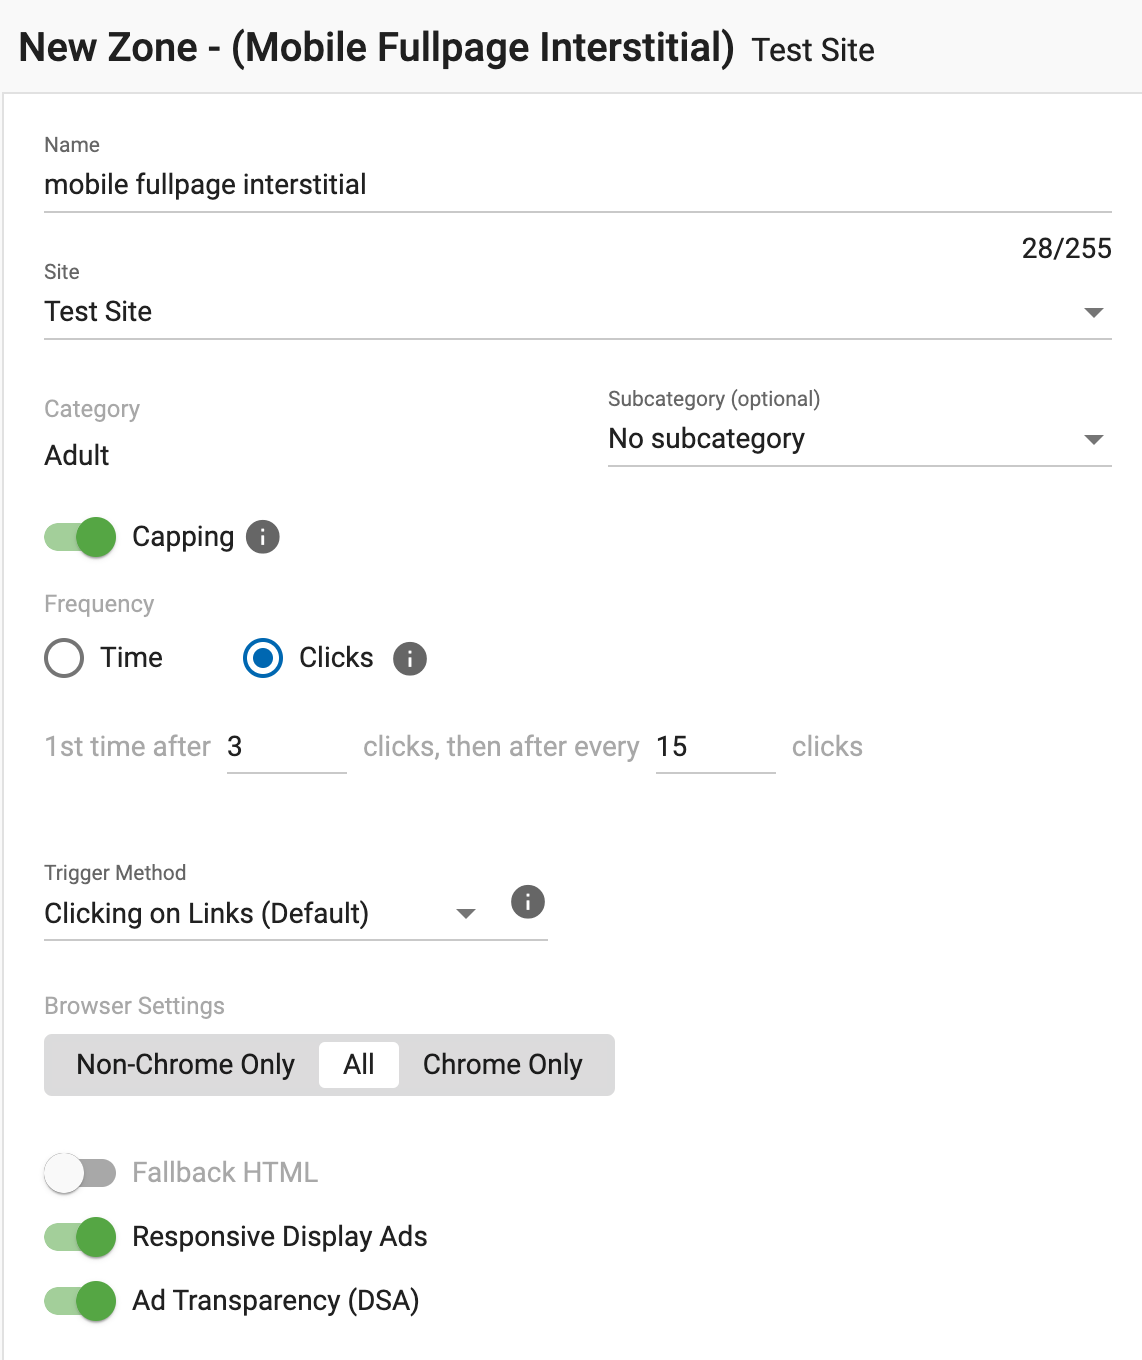Disable Responsive Display Ads toggle
The image size is (1142, 1360).
[x=81, y=1237]
